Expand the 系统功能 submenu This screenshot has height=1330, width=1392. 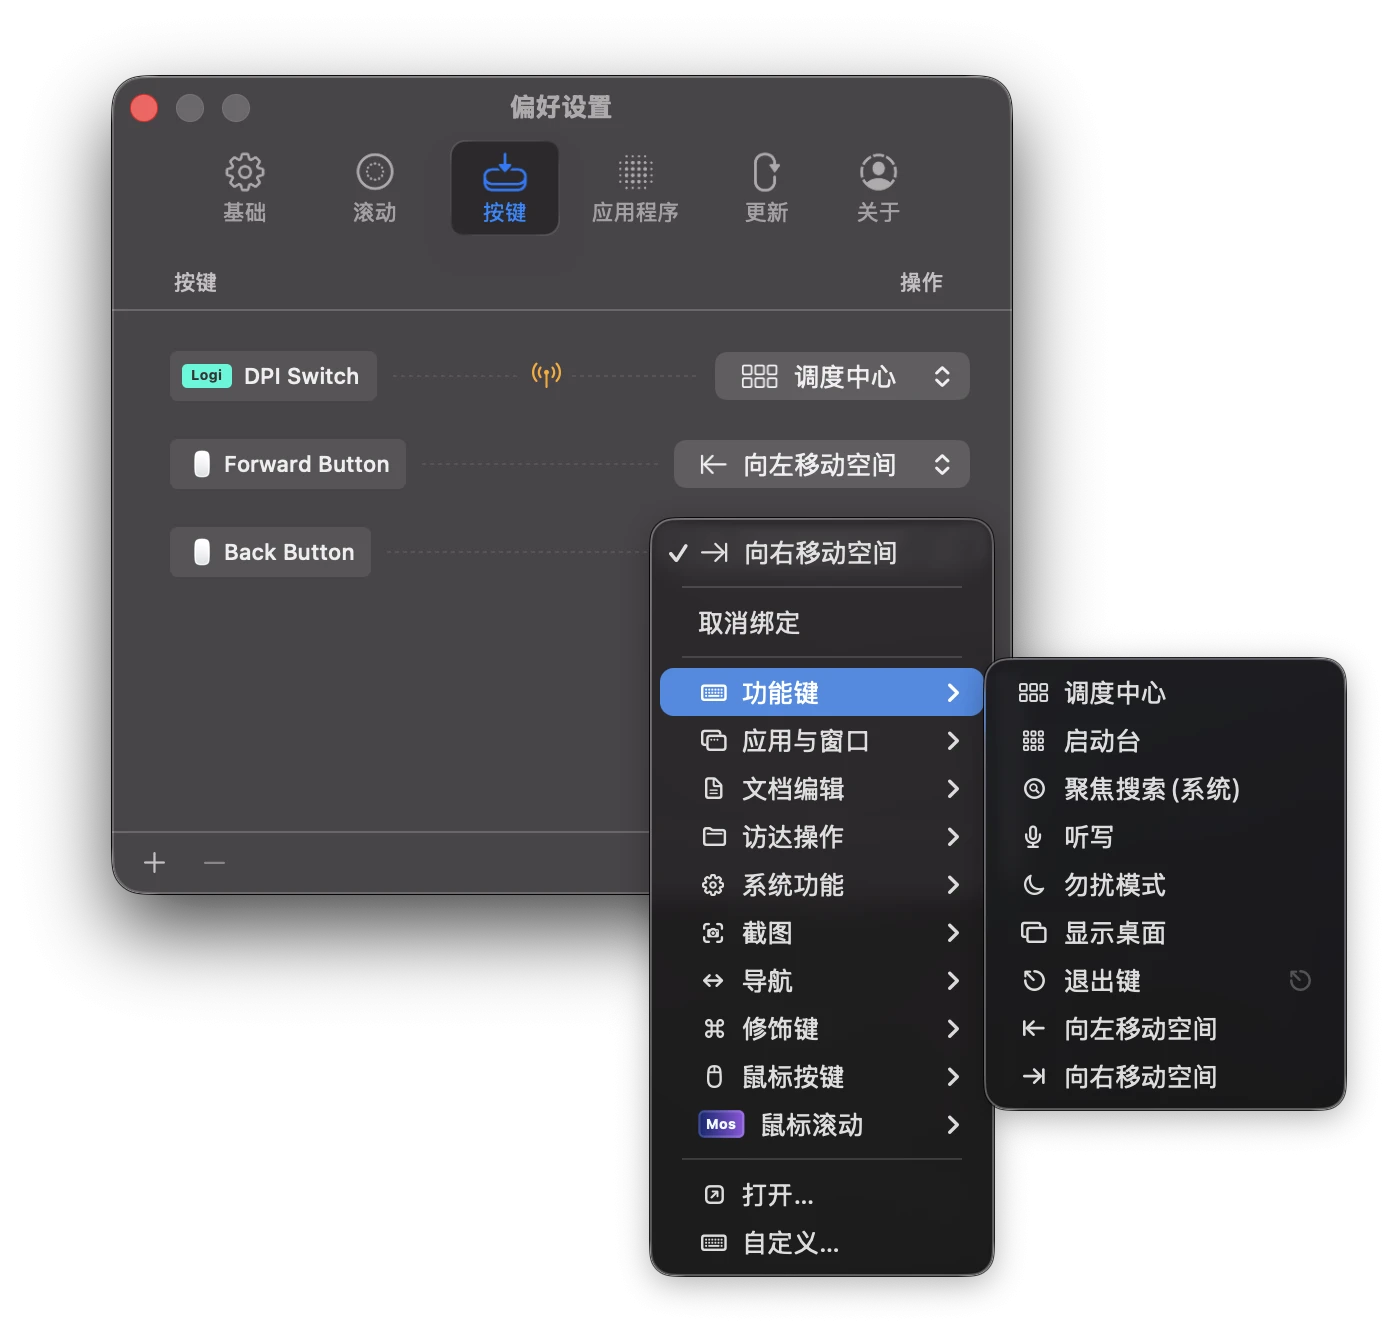822,885
